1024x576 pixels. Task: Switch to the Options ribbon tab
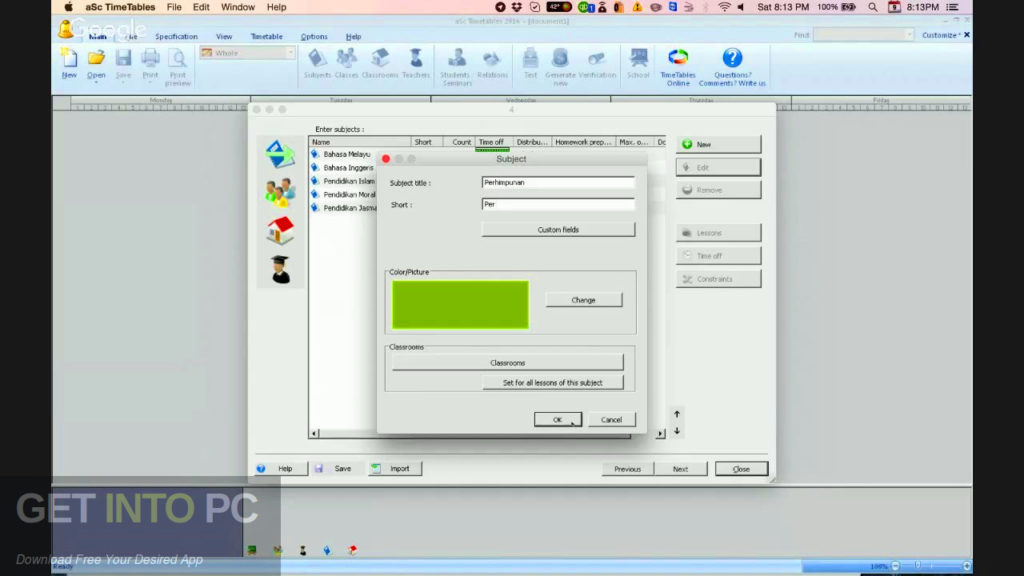click(x=314, y=37)
